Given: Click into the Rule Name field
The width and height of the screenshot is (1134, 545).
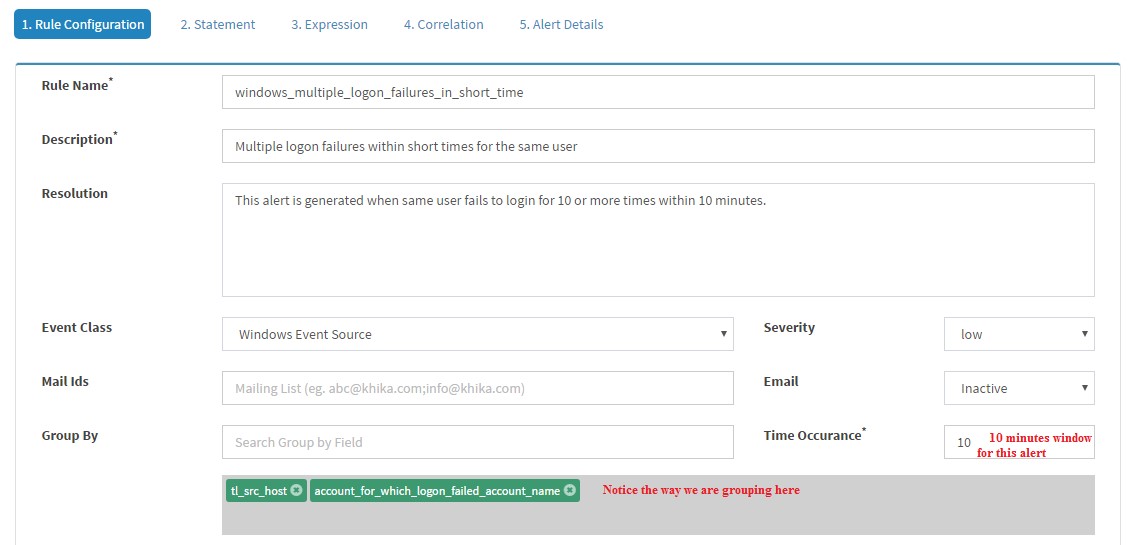Looking at the screenshot, I should tap(658, 92).
